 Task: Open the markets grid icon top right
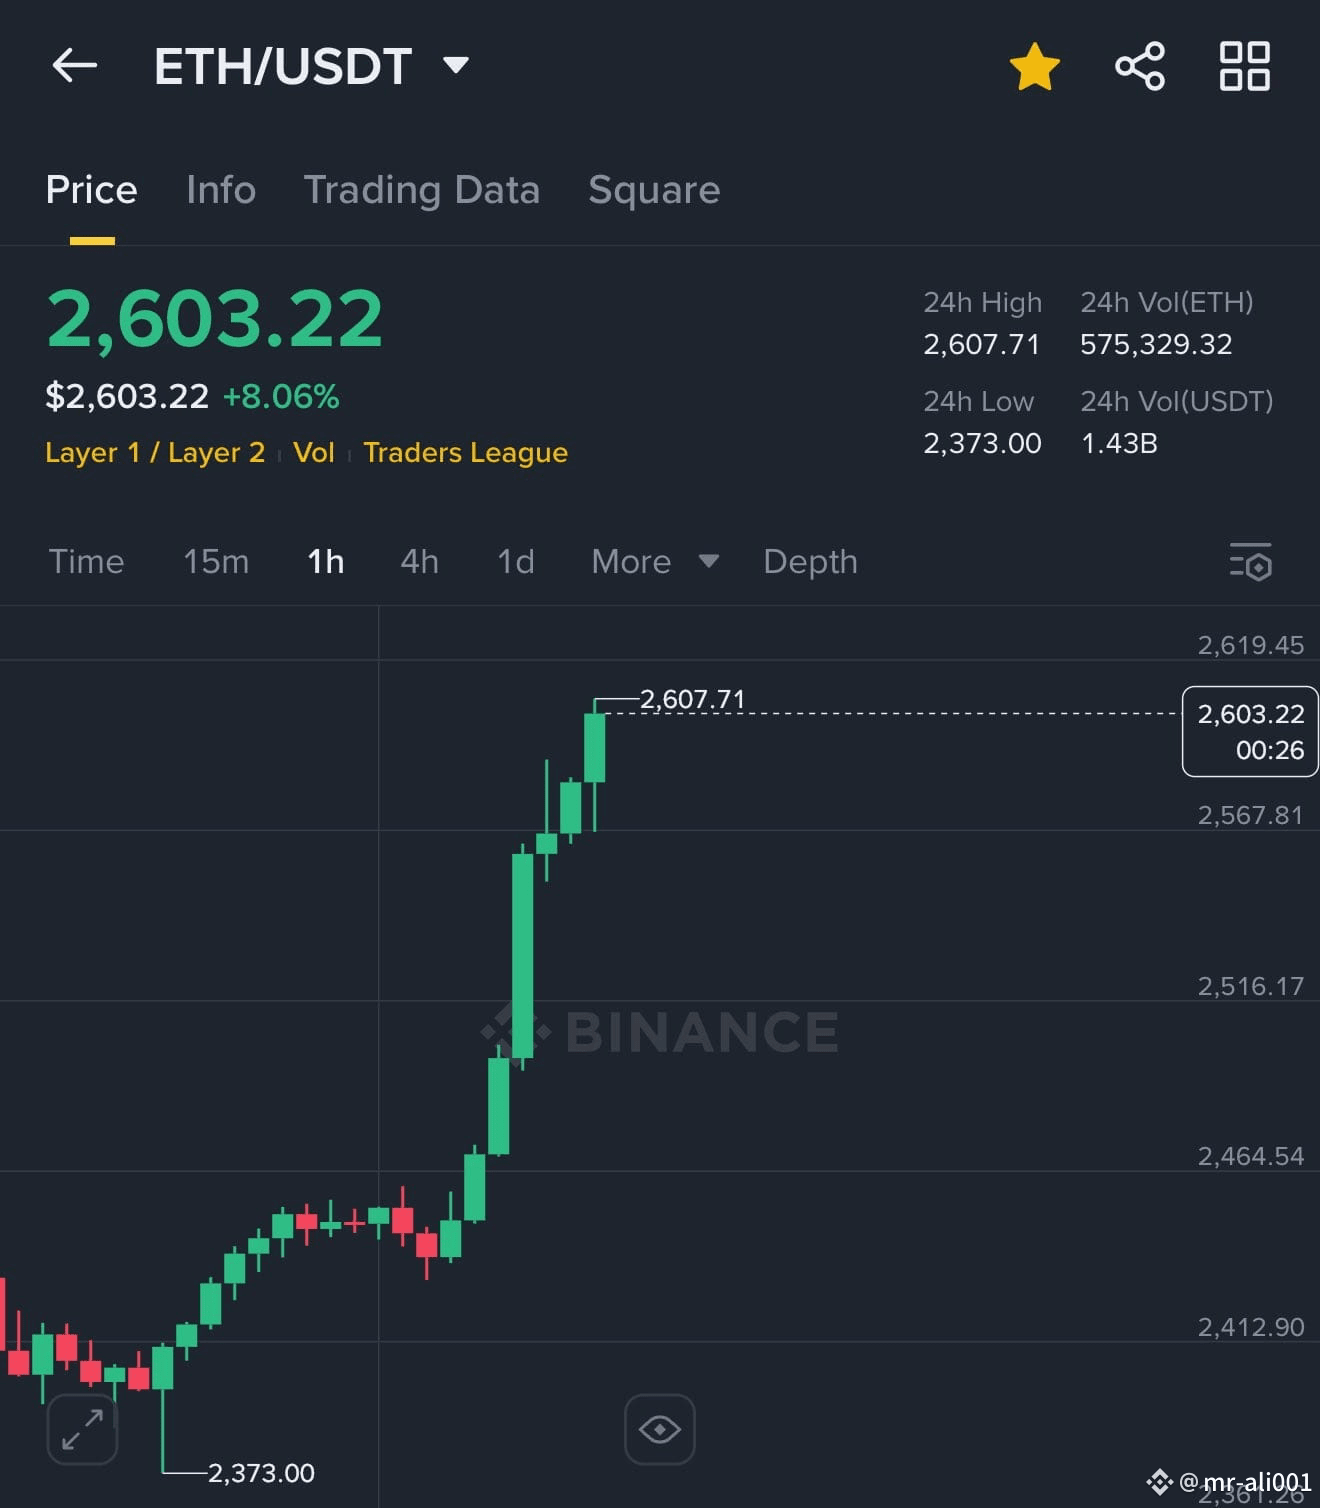pos(1244,66)
